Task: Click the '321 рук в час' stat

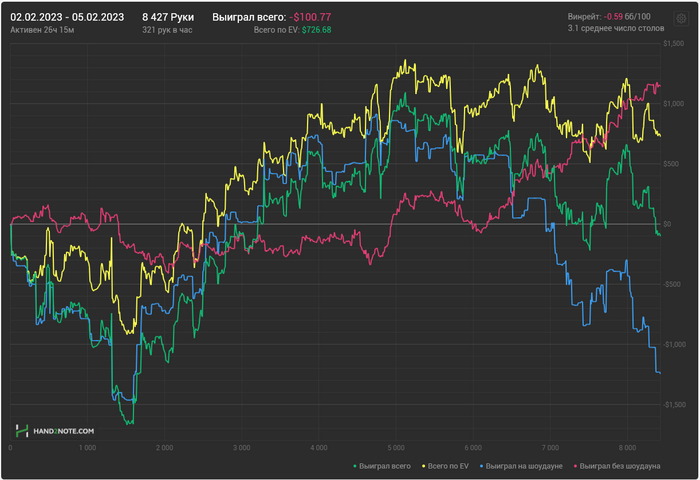Action: [x=167, y=30]
